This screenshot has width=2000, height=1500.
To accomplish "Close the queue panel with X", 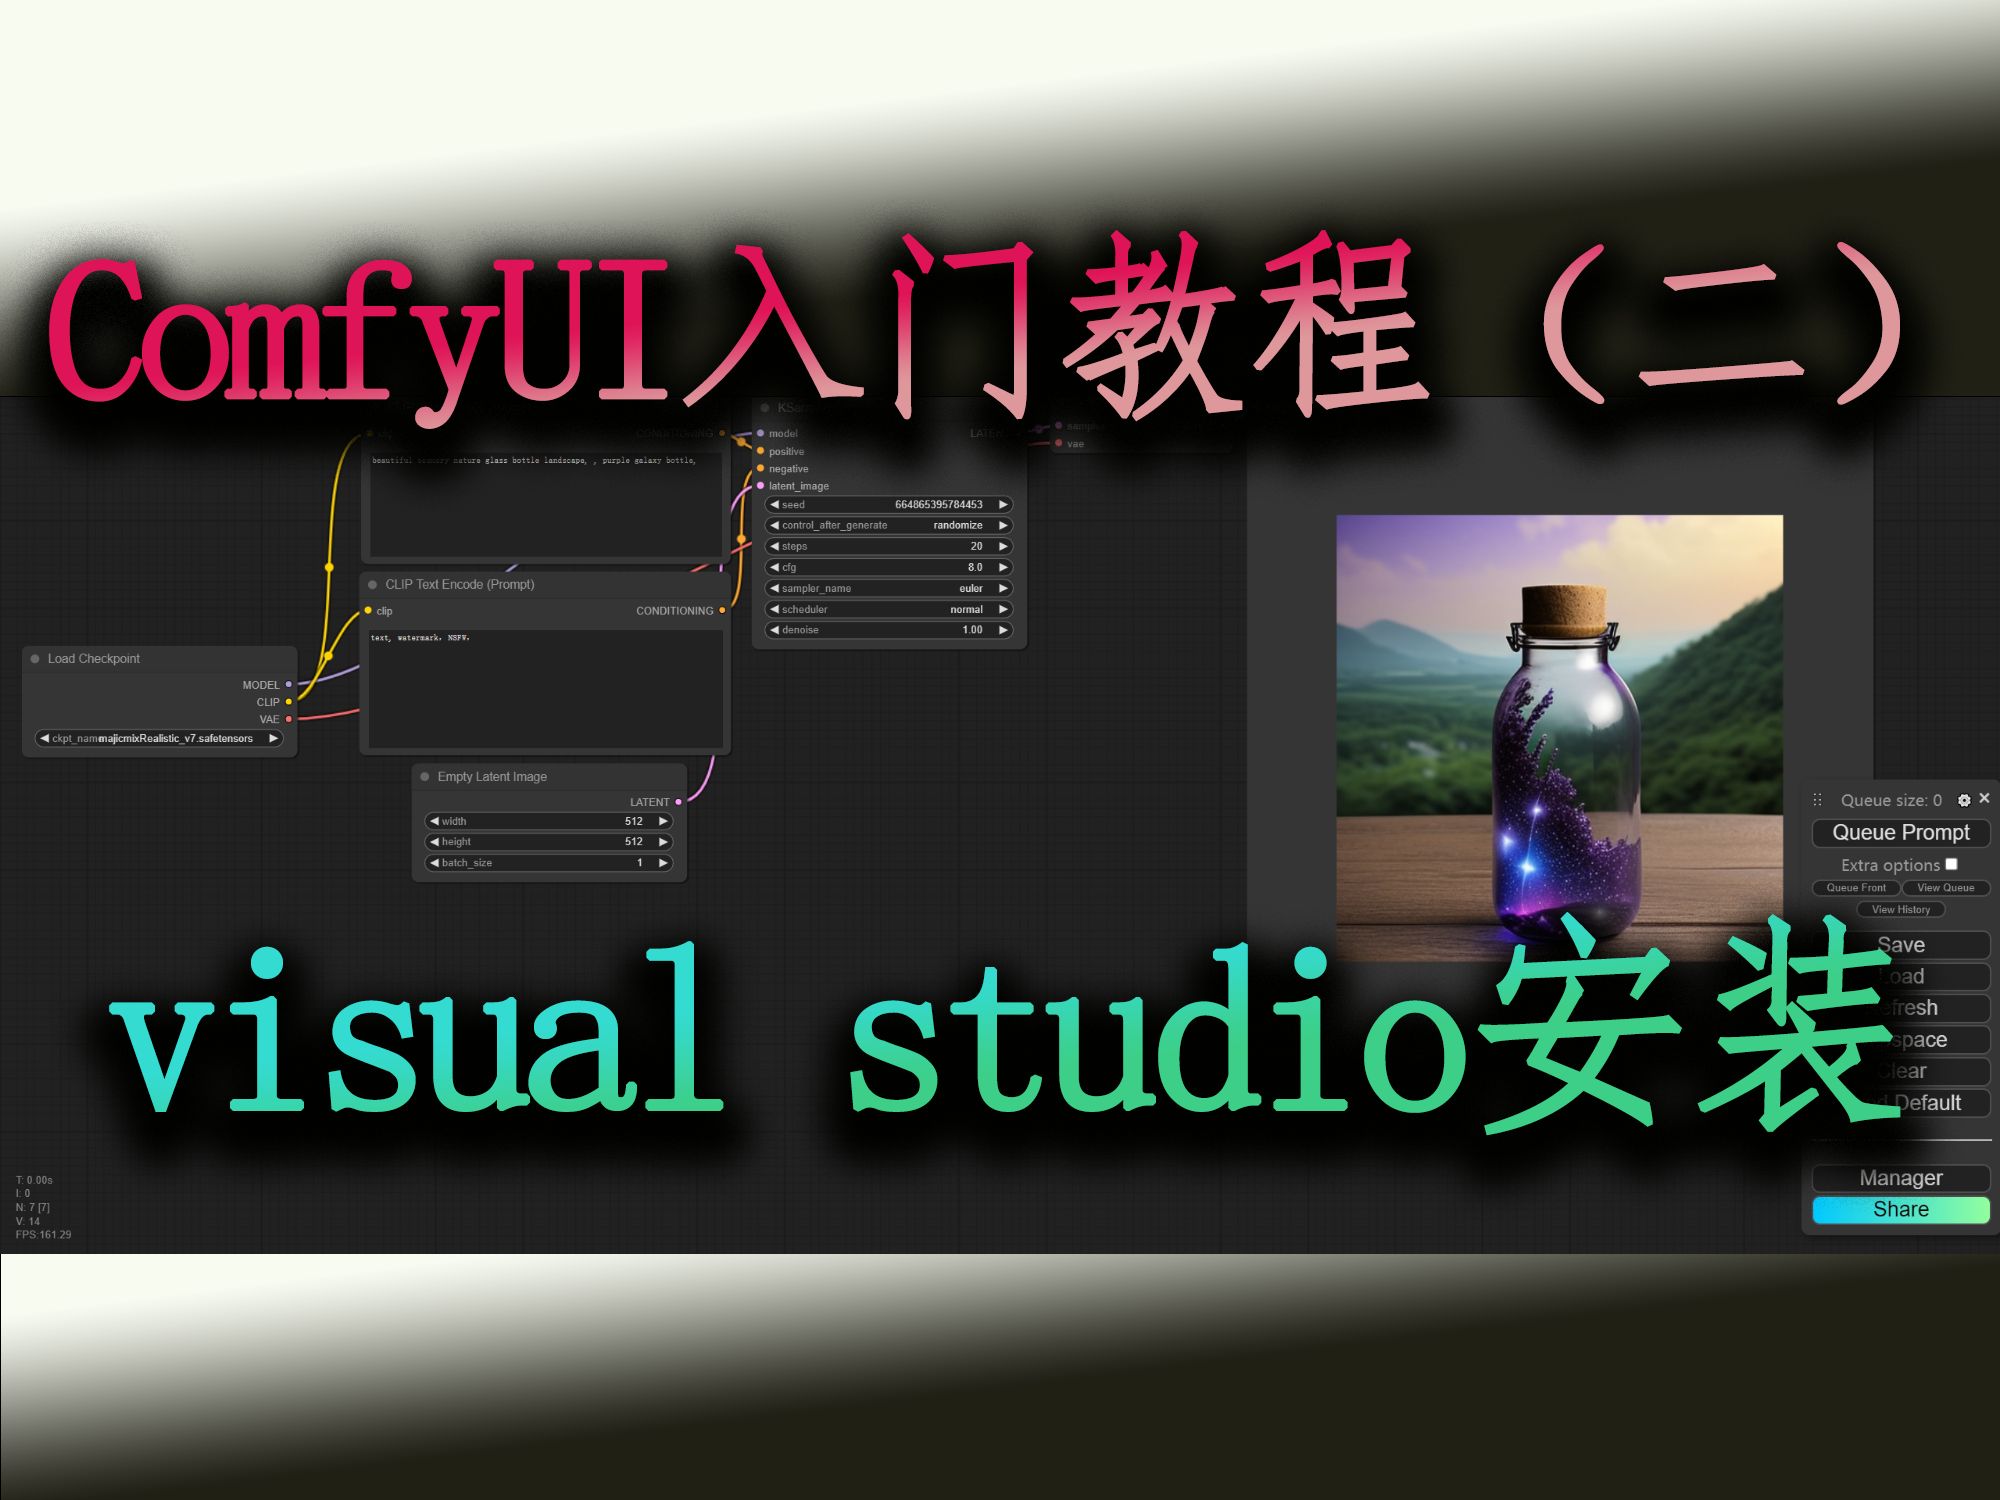I will [1984, 798].
